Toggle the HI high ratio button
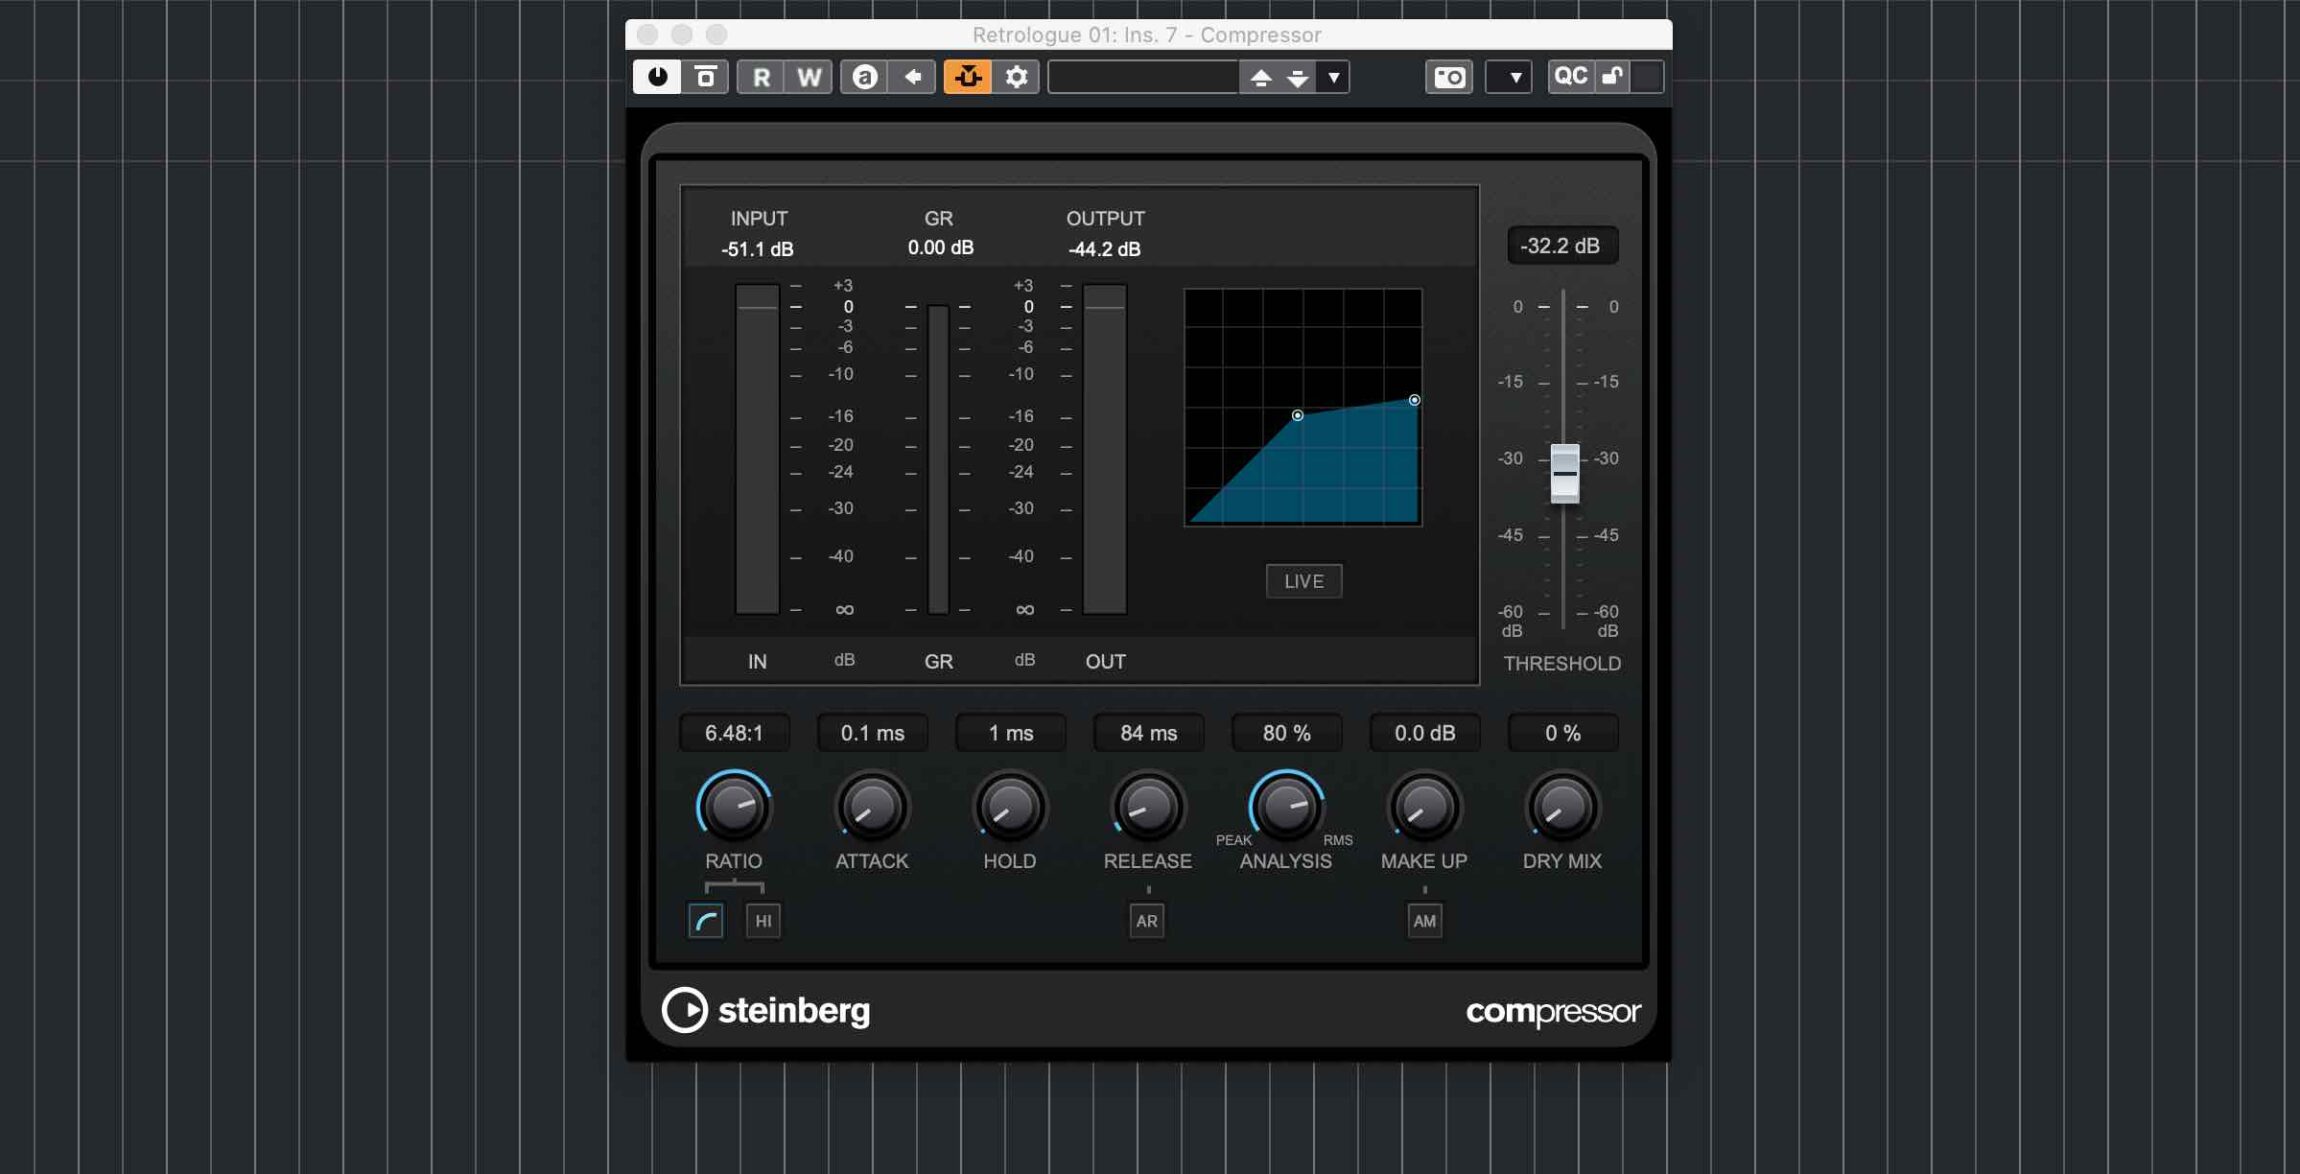 click(x=763, y=921)
